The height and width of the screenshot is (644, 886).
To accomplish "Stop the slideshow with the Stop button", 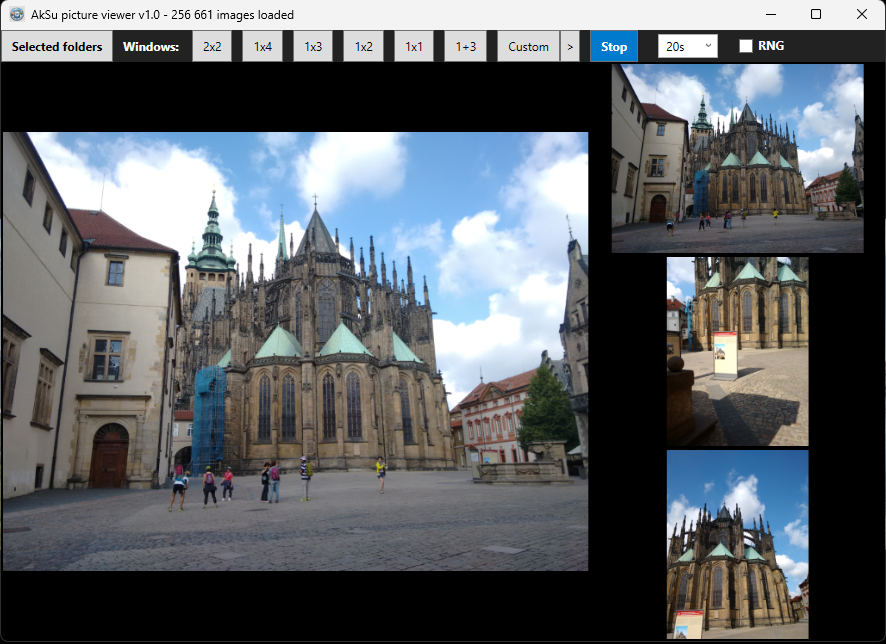I will click(614, 46).
